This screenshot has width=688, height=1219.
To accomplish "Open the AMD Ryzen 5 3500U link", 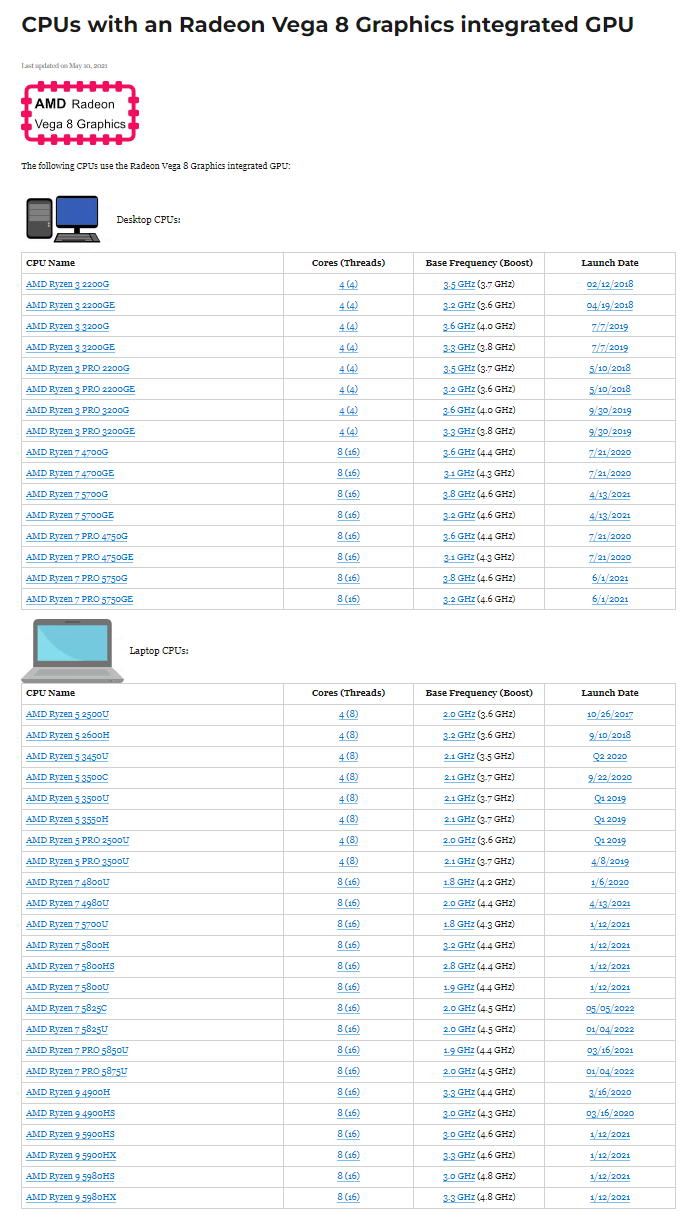I will [67, 799].
